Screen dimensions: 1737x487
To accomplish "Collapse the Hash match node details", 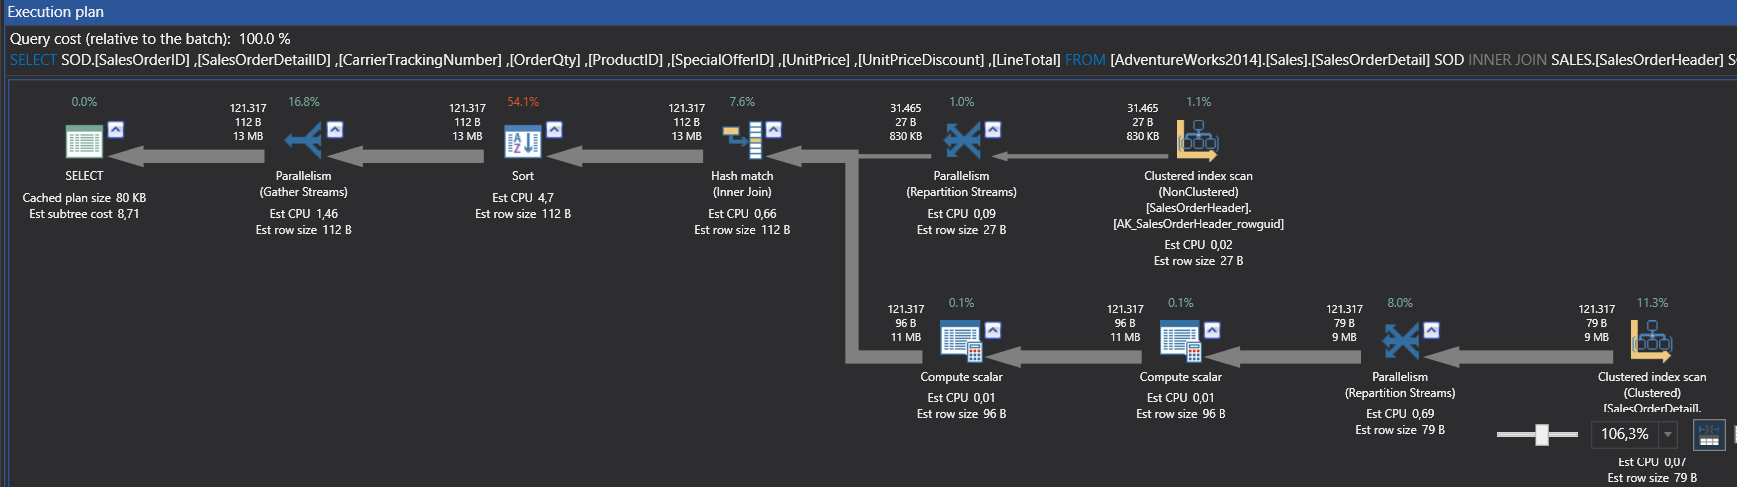I will (x=773, y=129).
